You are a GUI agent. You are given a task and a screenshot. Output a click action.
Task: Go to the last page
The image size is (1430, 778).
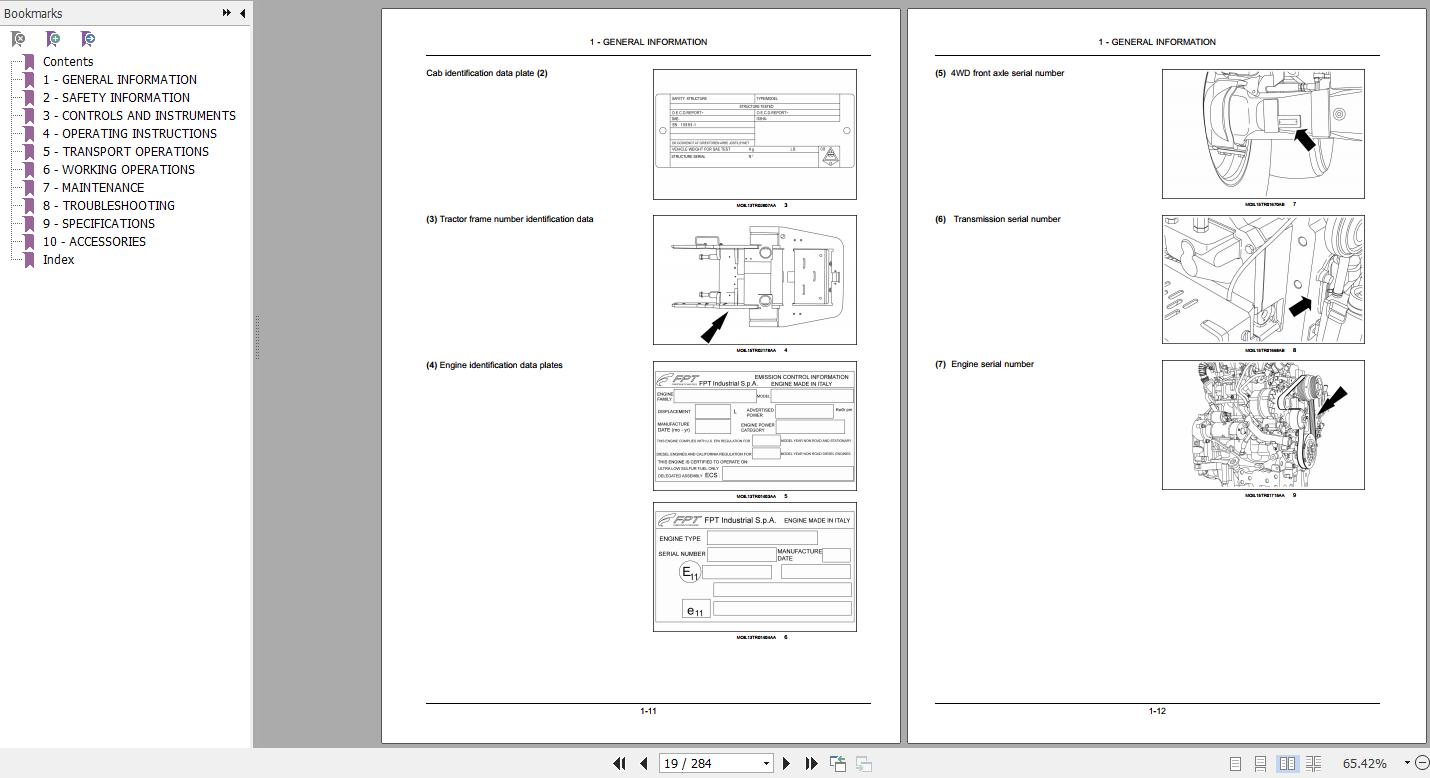click(x=811, y=763)
